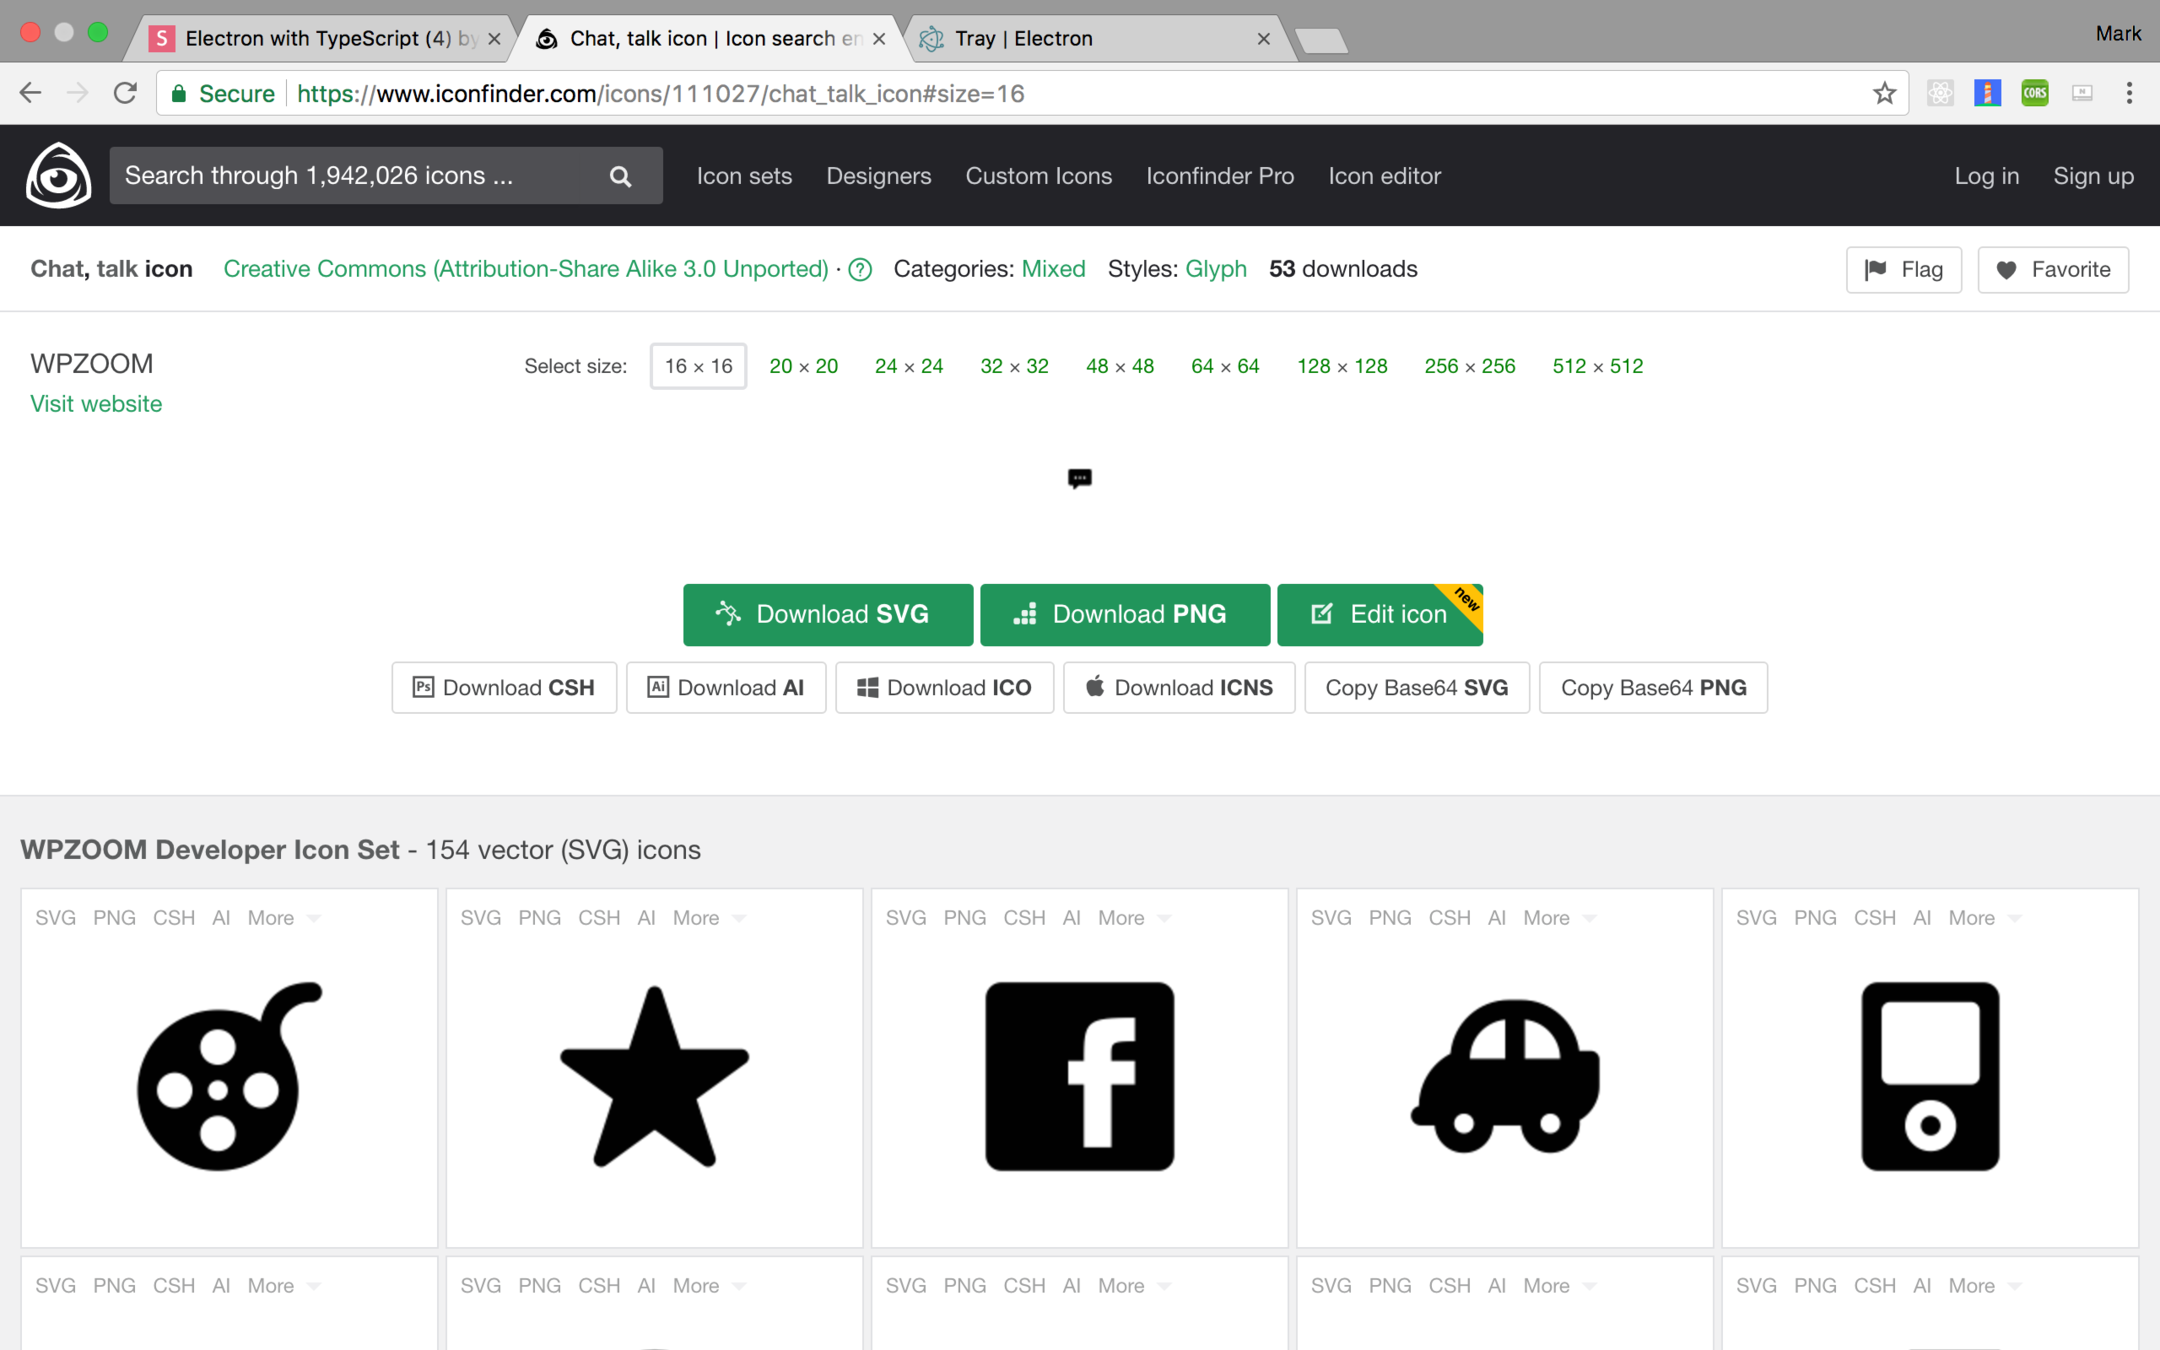The height and width of the screenshot is (1350, 2160).
Task: Switch to the Tray | Electron tab
Action: (1090, 38)
